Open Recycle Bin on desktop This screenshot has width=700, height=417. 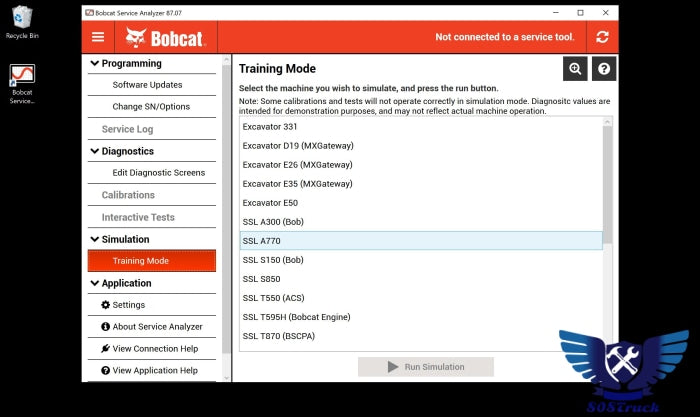point(22,20)
